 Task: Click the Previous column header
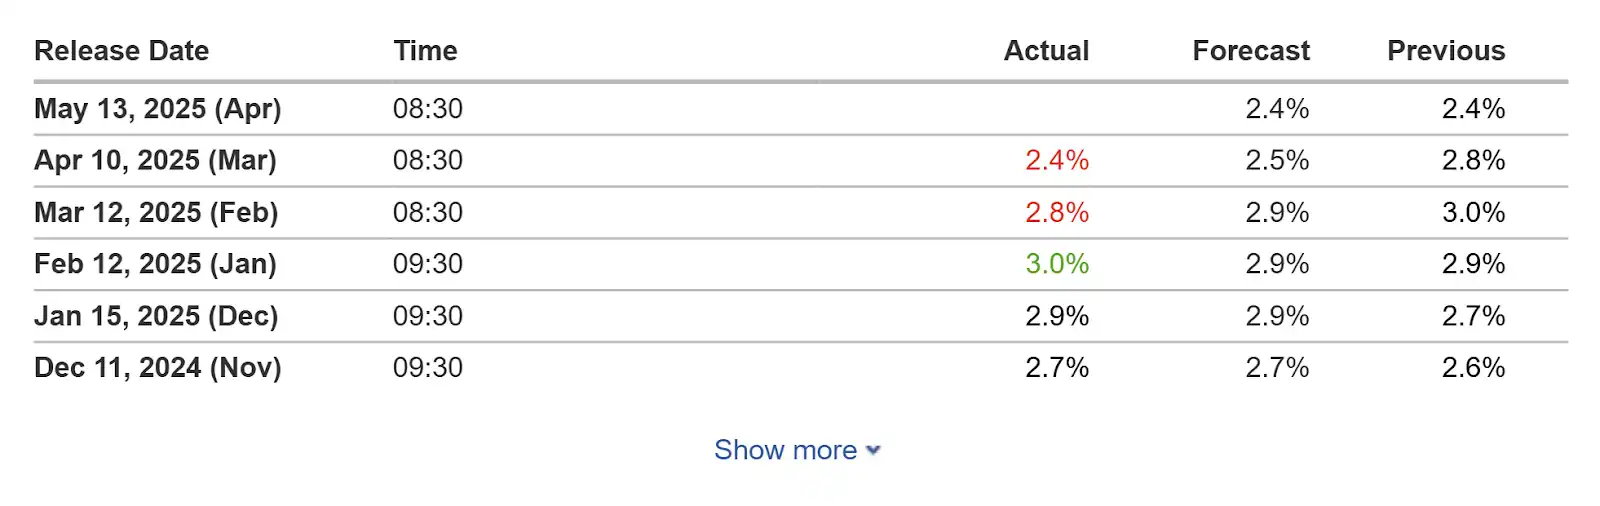click(1445, 51)
